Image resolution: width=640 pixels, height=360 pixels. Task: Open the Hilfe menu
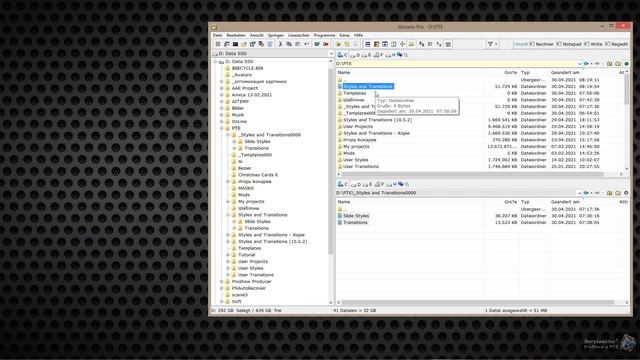(358, 36)
